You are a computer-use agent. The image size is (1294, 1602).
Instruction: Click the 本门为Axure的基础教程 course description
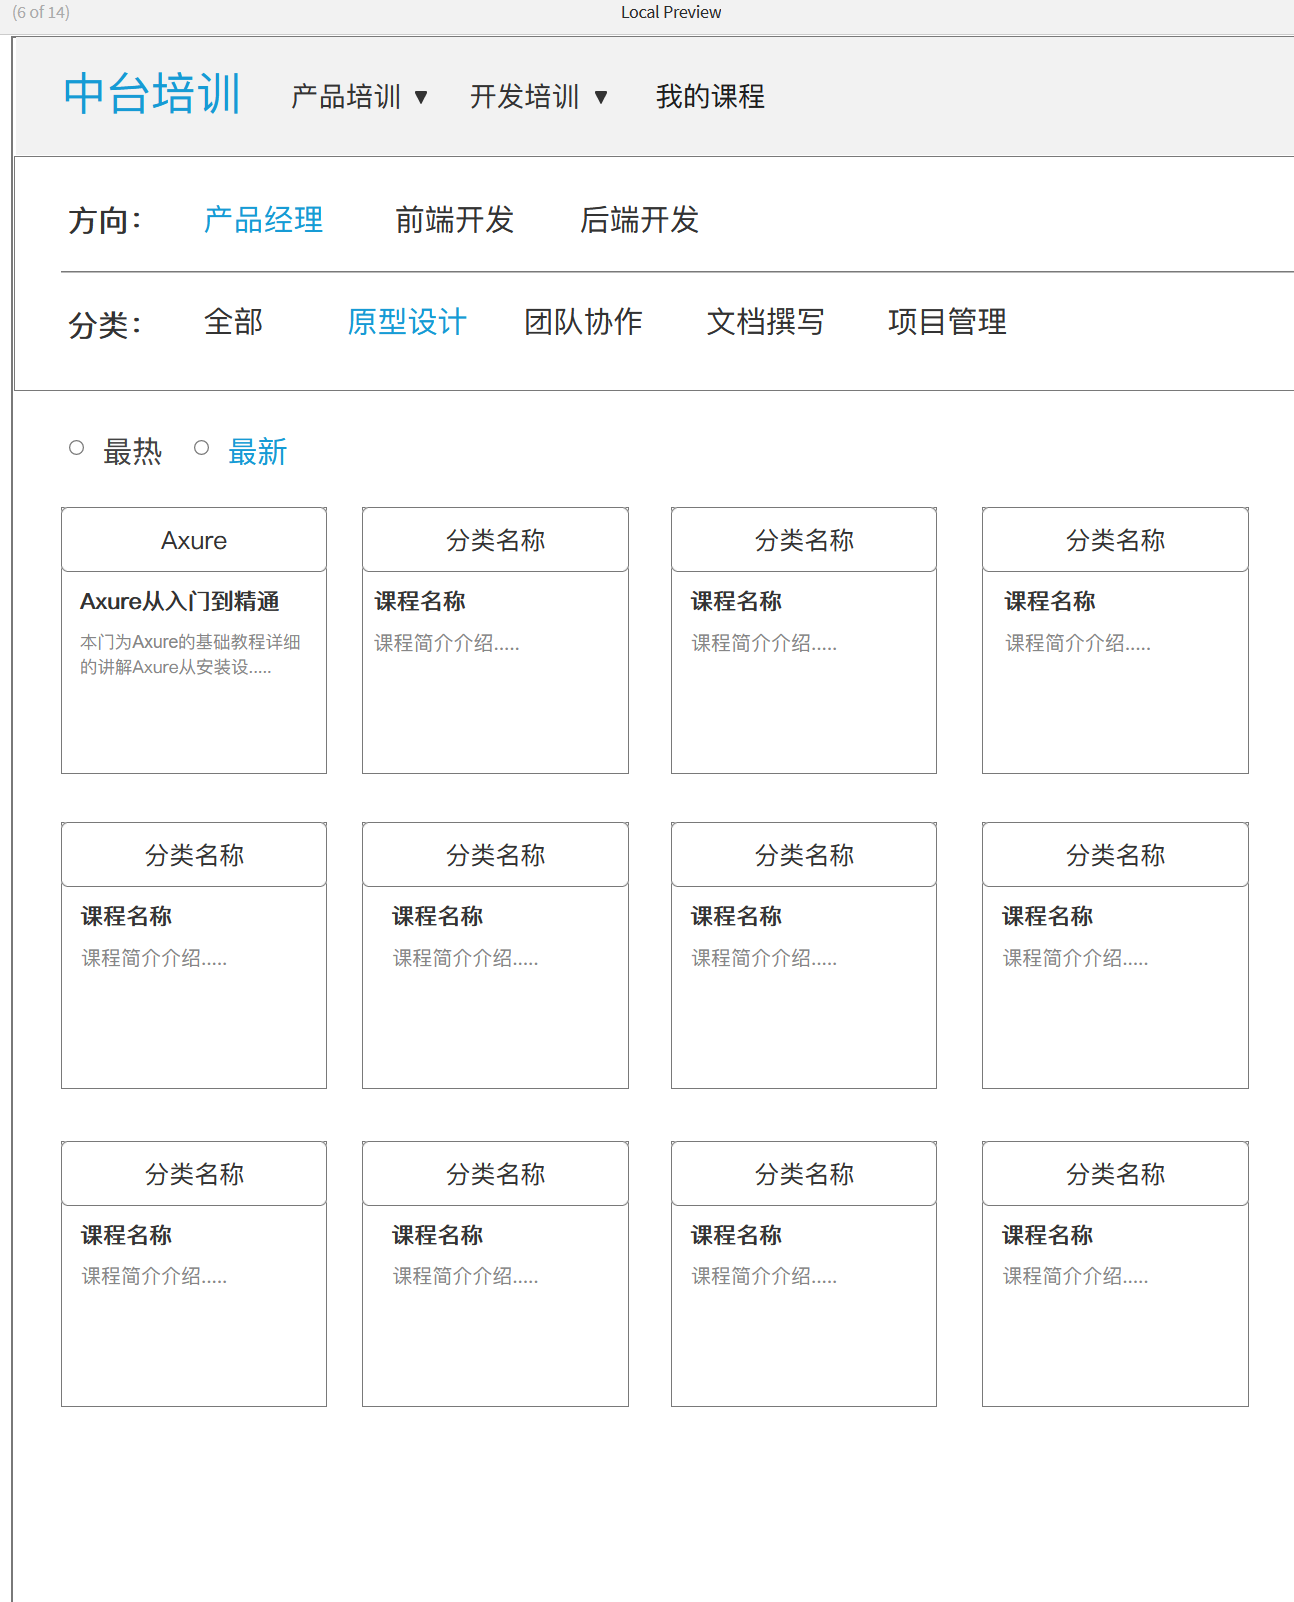pos(190,654)
